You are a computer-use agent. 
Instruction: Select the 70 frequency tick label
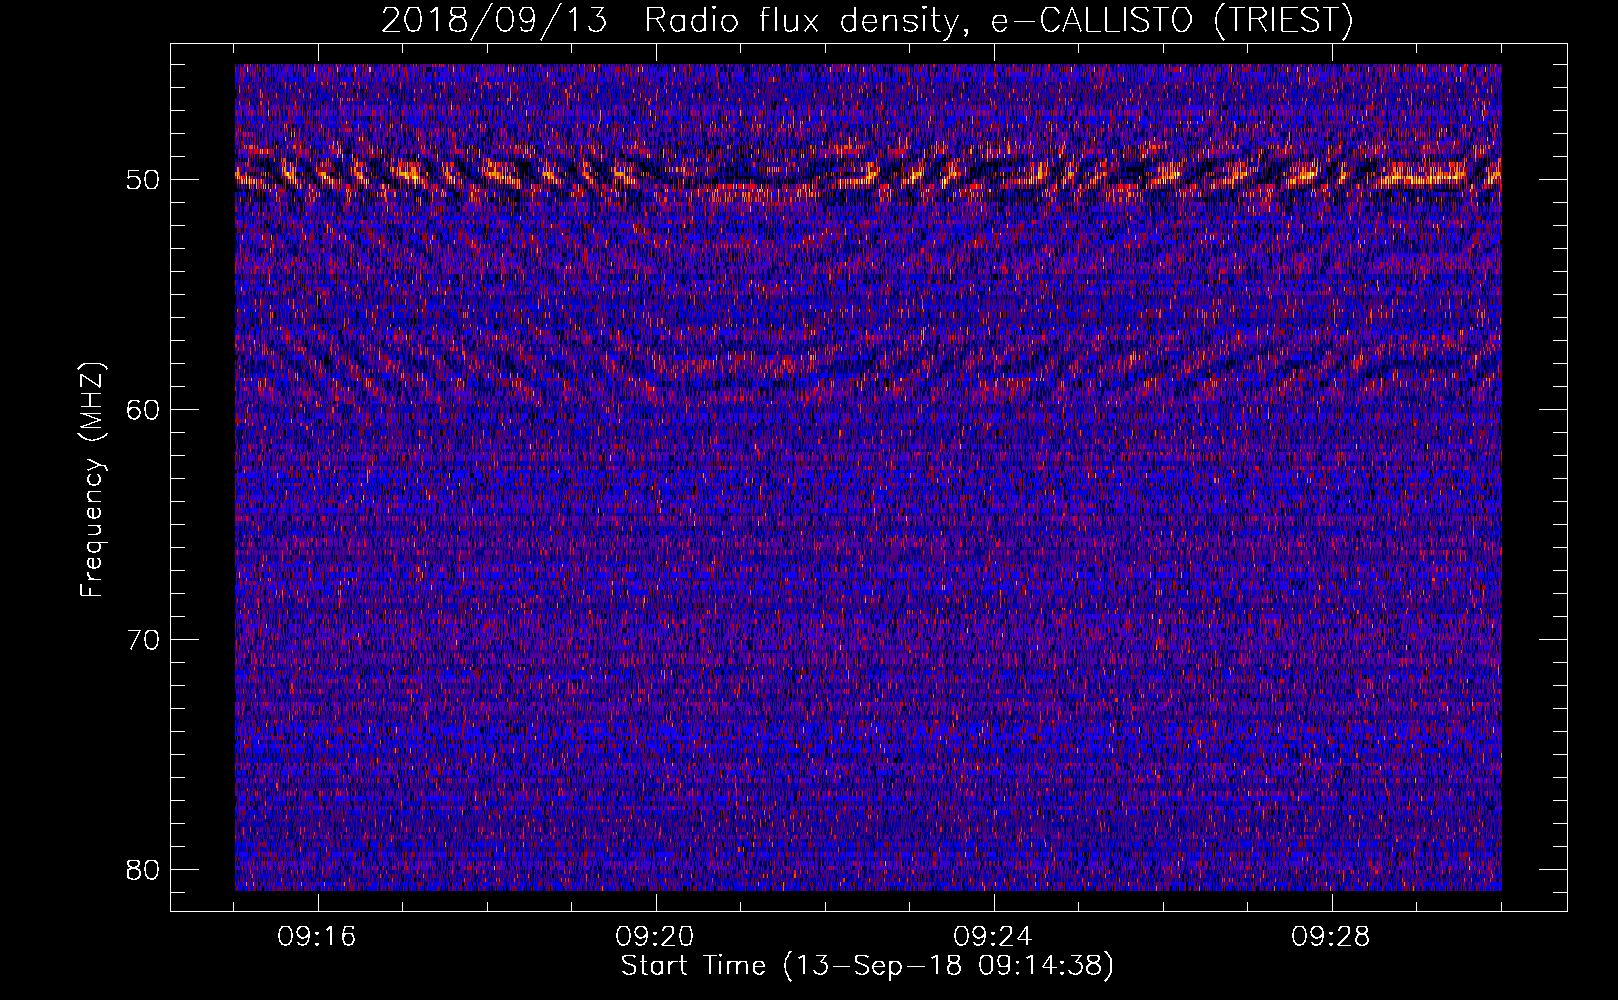[144, 640]
